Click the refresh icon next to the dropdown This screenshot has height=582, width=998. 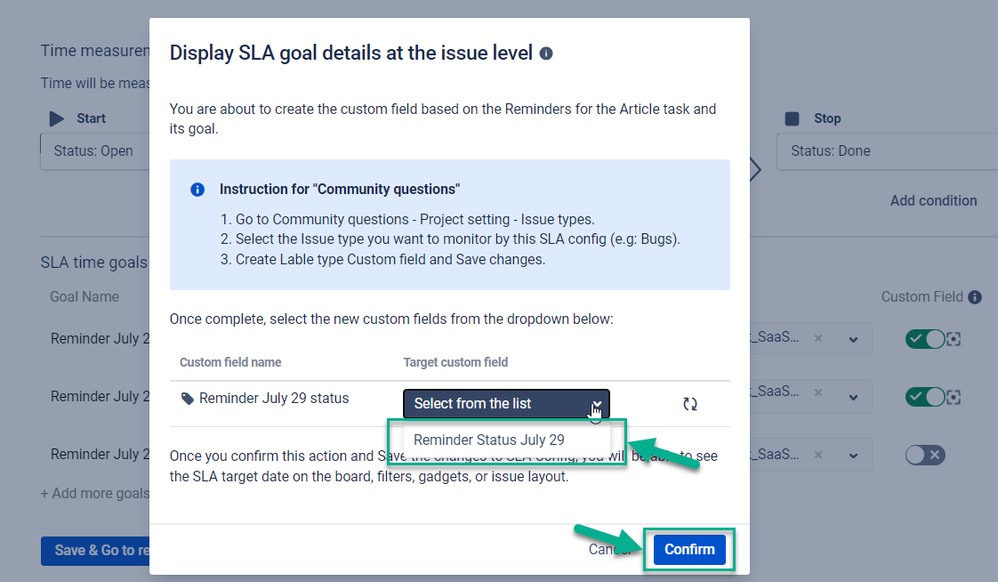(x=690, y=404)
